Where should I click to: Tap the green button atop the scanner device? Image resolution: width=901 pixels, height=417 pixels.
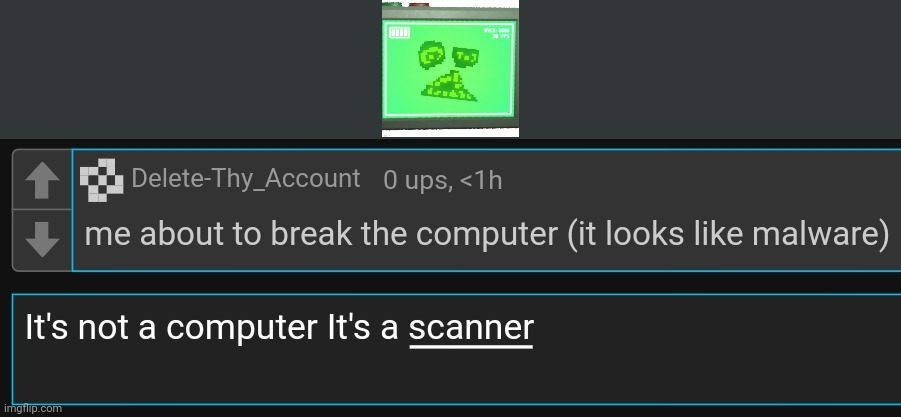(x=391, y=4)
